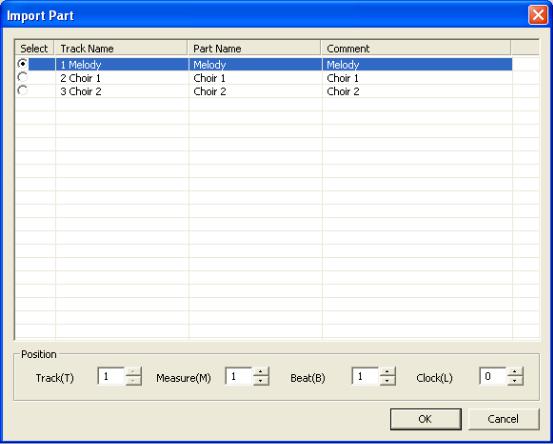553x444 pixels.
Task: Click the '1 Melody' track name cell
Action: (x=122, y=65)
